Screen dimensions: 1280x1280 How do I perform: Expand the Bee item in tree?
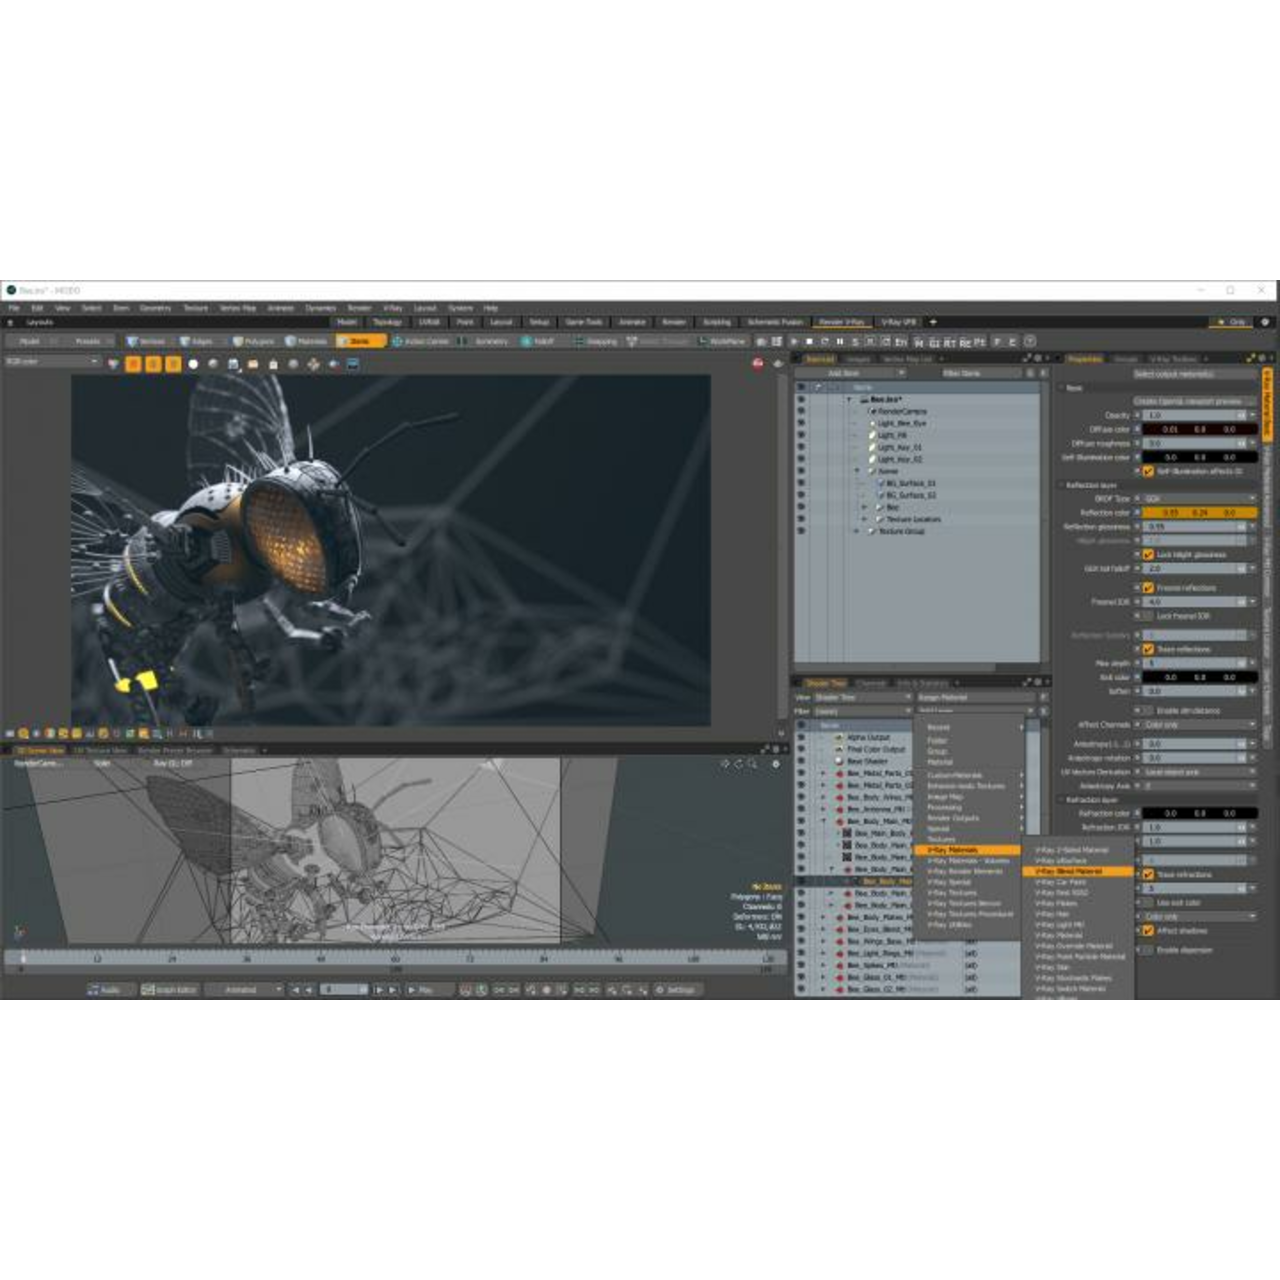(x=865, y=507)
